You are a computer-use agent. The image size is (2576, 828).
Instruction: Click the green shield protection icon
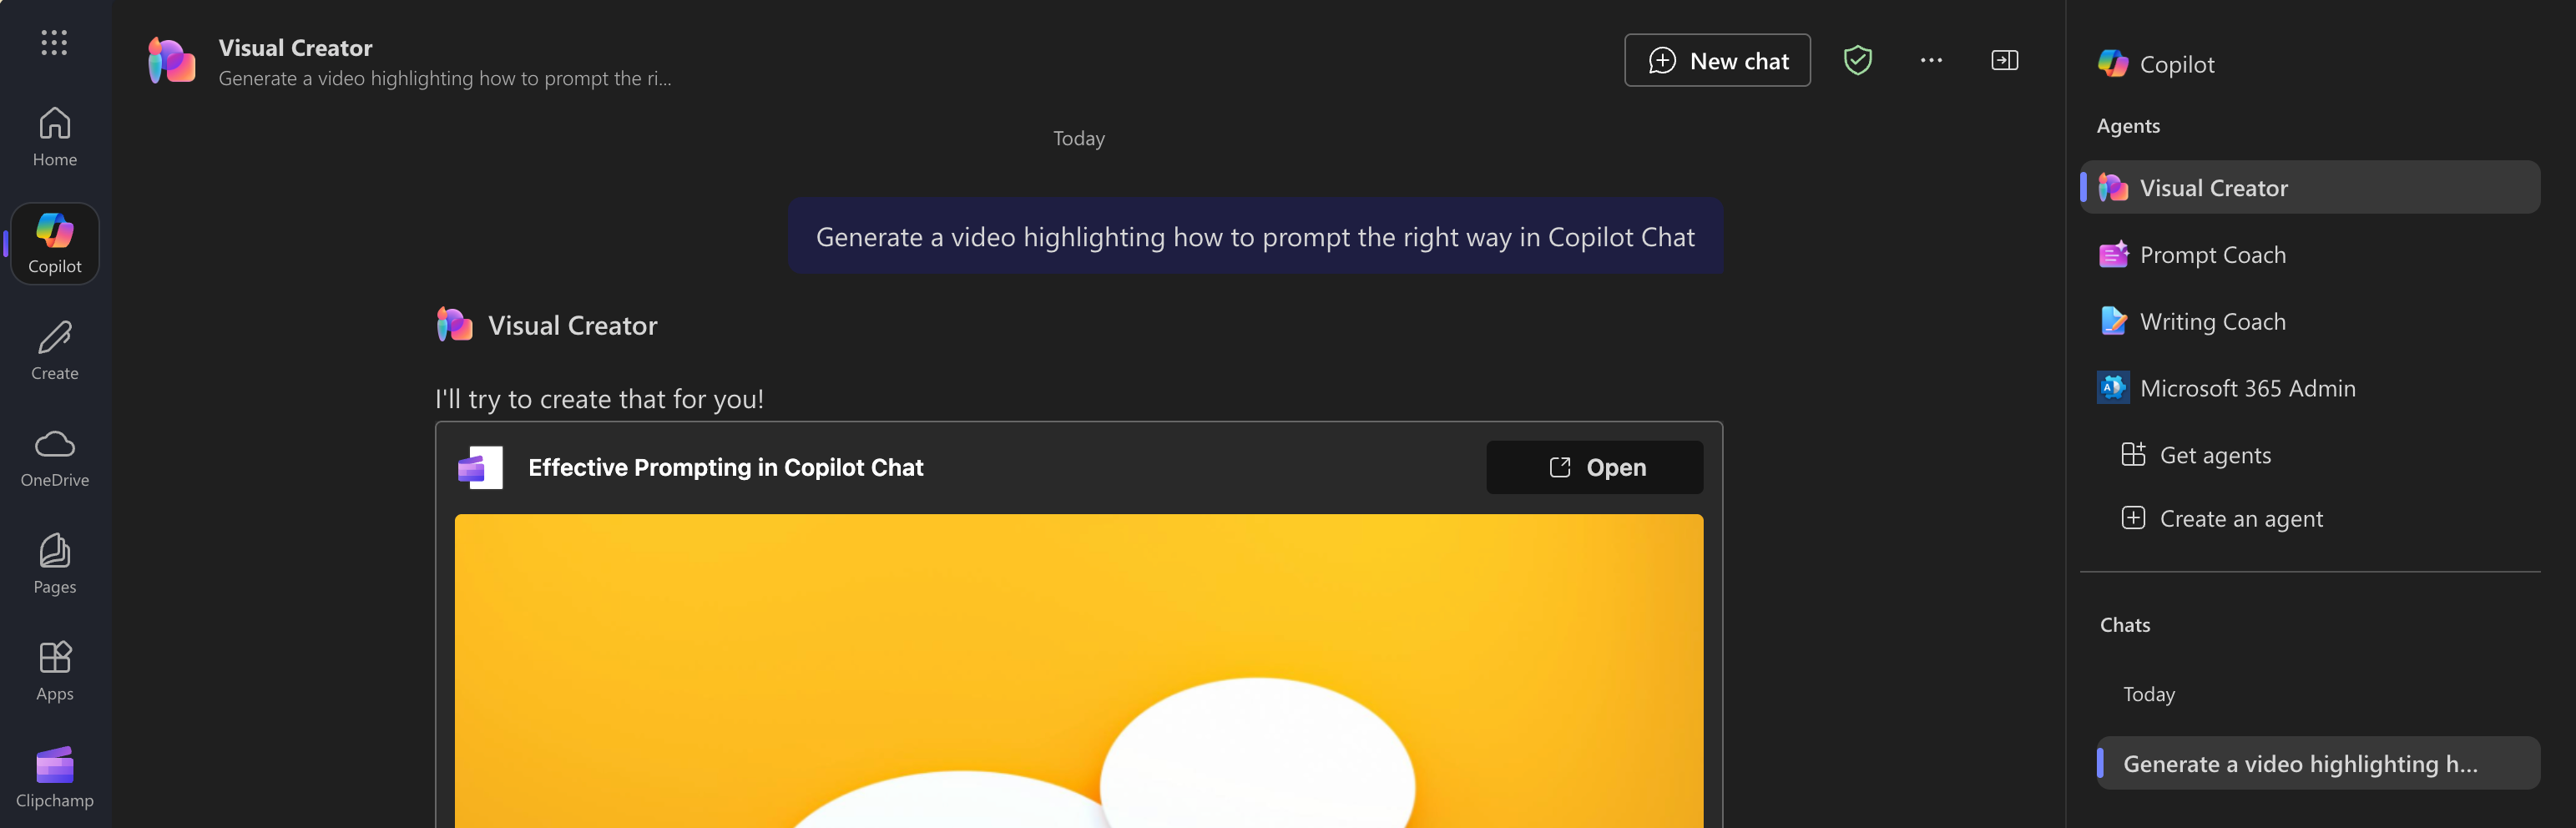(1857, 61)
